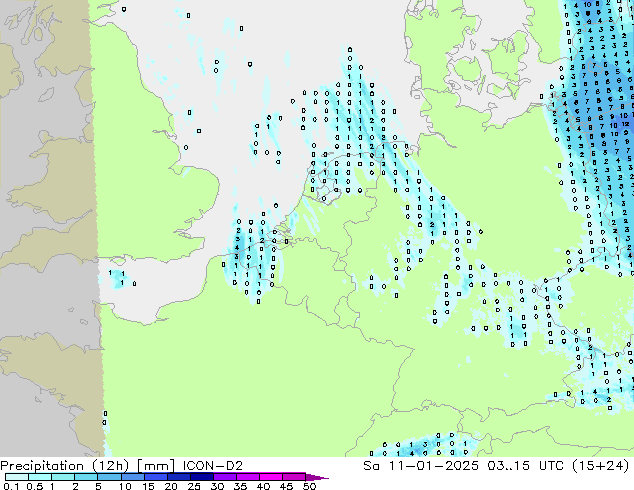634x490 pixels.
Task: Click the 1–2 mm legend color swatch
Action: point(63,477)
